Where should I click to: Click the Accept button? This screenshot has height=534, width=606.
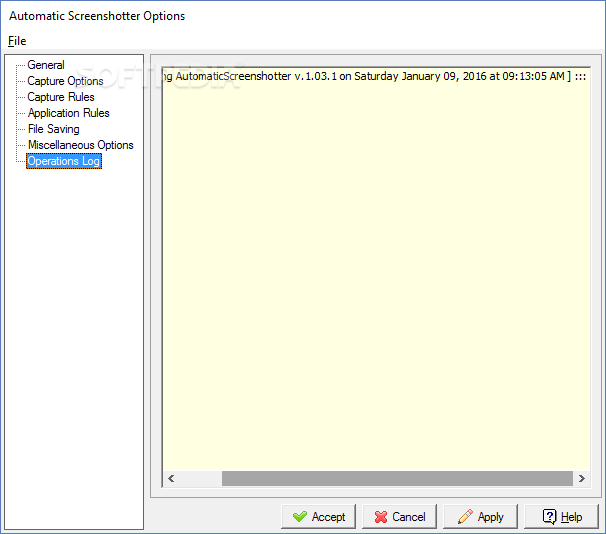point(318,517)
